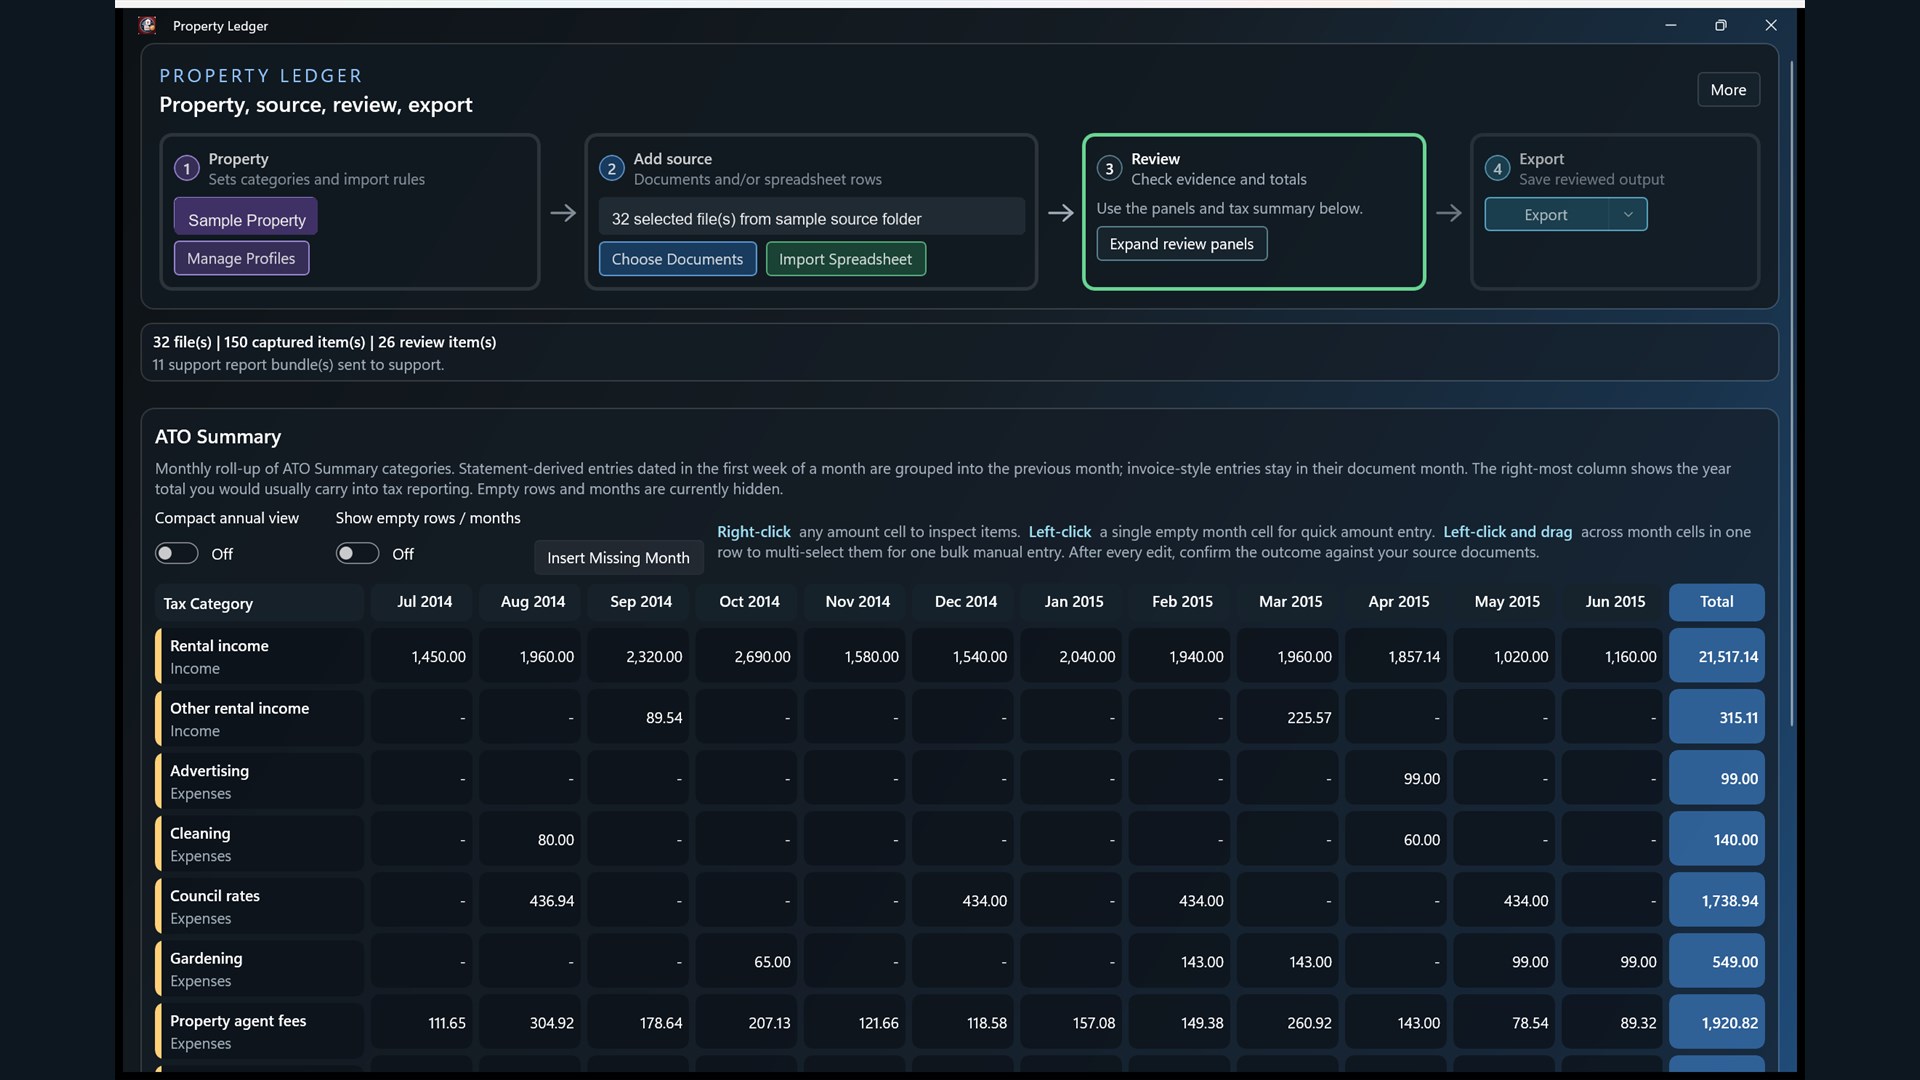Click Council rates total 1,738.94
Image resolution: width=1920 pixels, height=1080 pixels.
1716,901
